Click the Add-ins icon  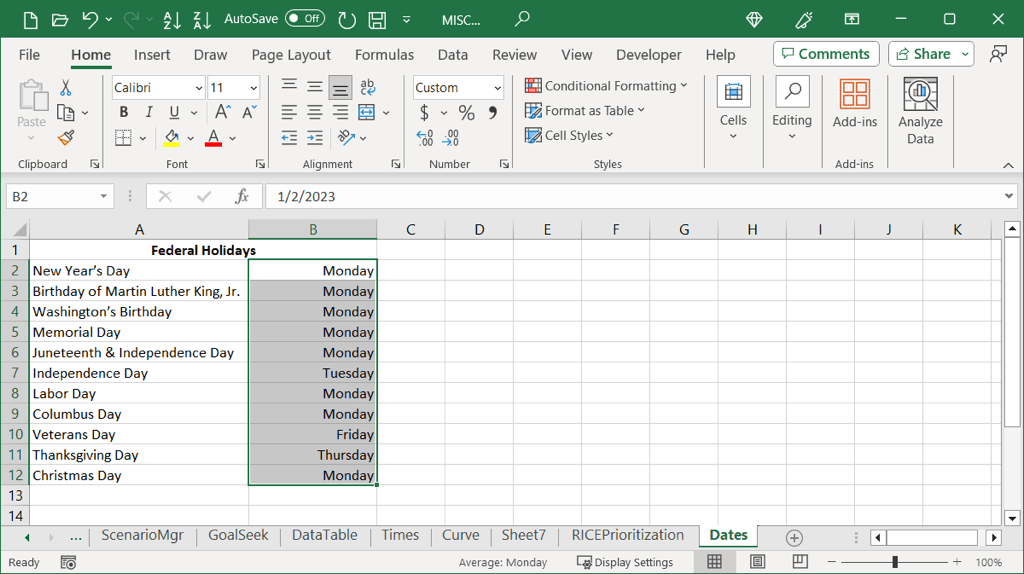point(854,104)
